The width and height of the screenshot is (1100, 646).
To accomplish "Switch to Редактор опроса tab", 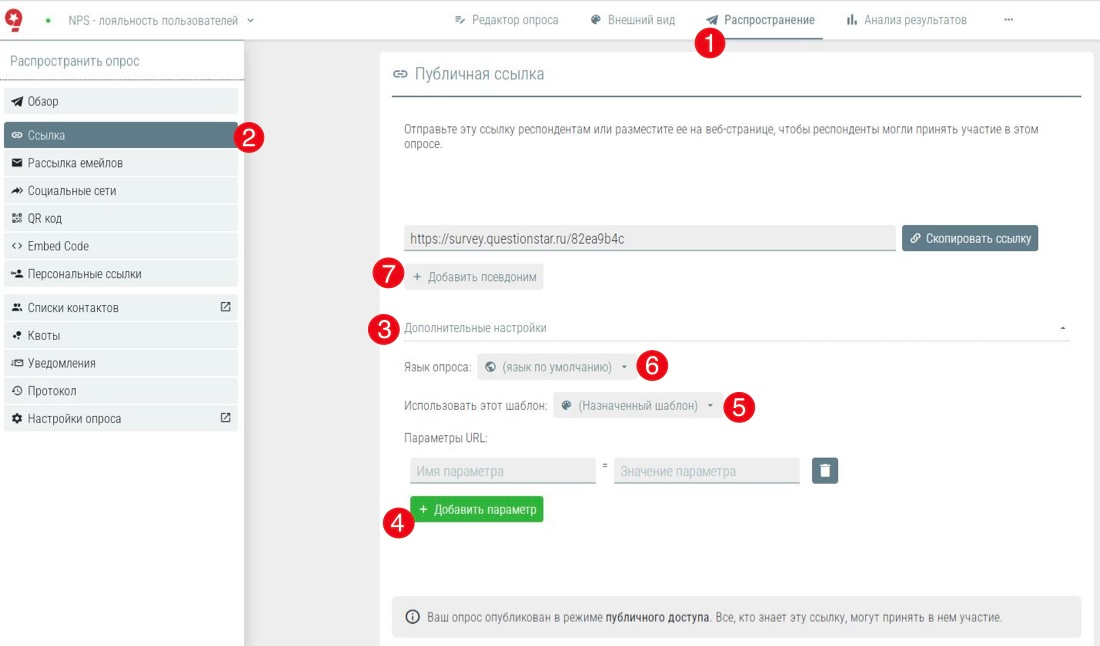I will [x=506, y=20].
